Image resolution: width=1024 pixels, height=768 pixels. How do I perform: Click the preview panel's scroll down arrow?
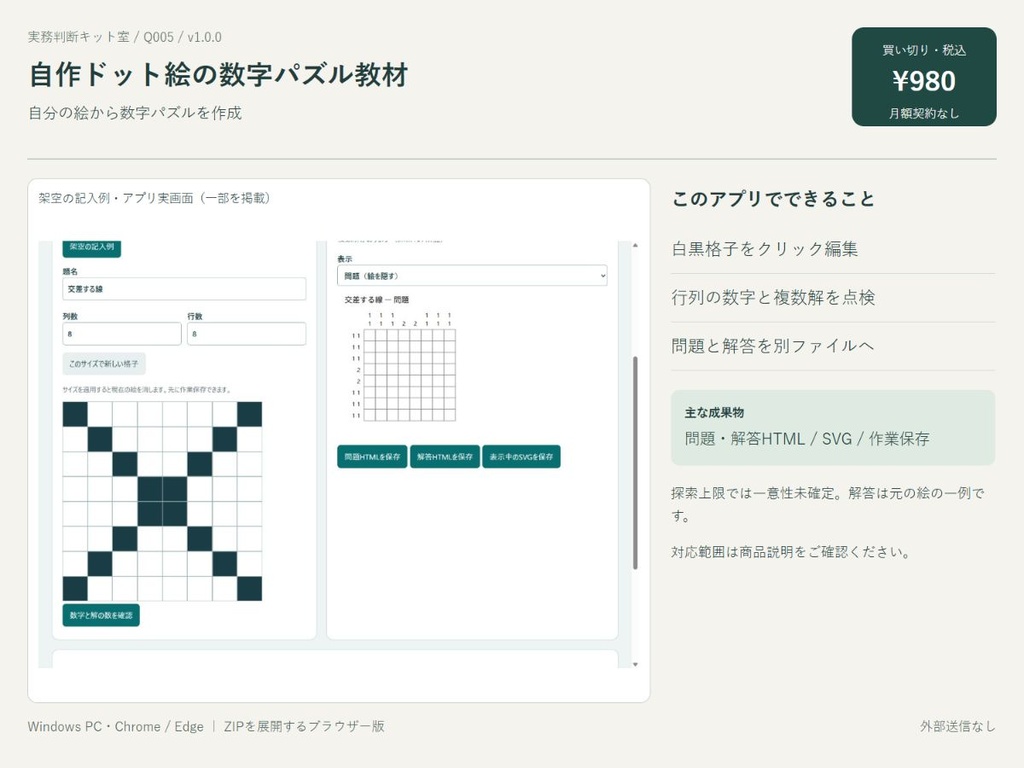coord(635,664)
